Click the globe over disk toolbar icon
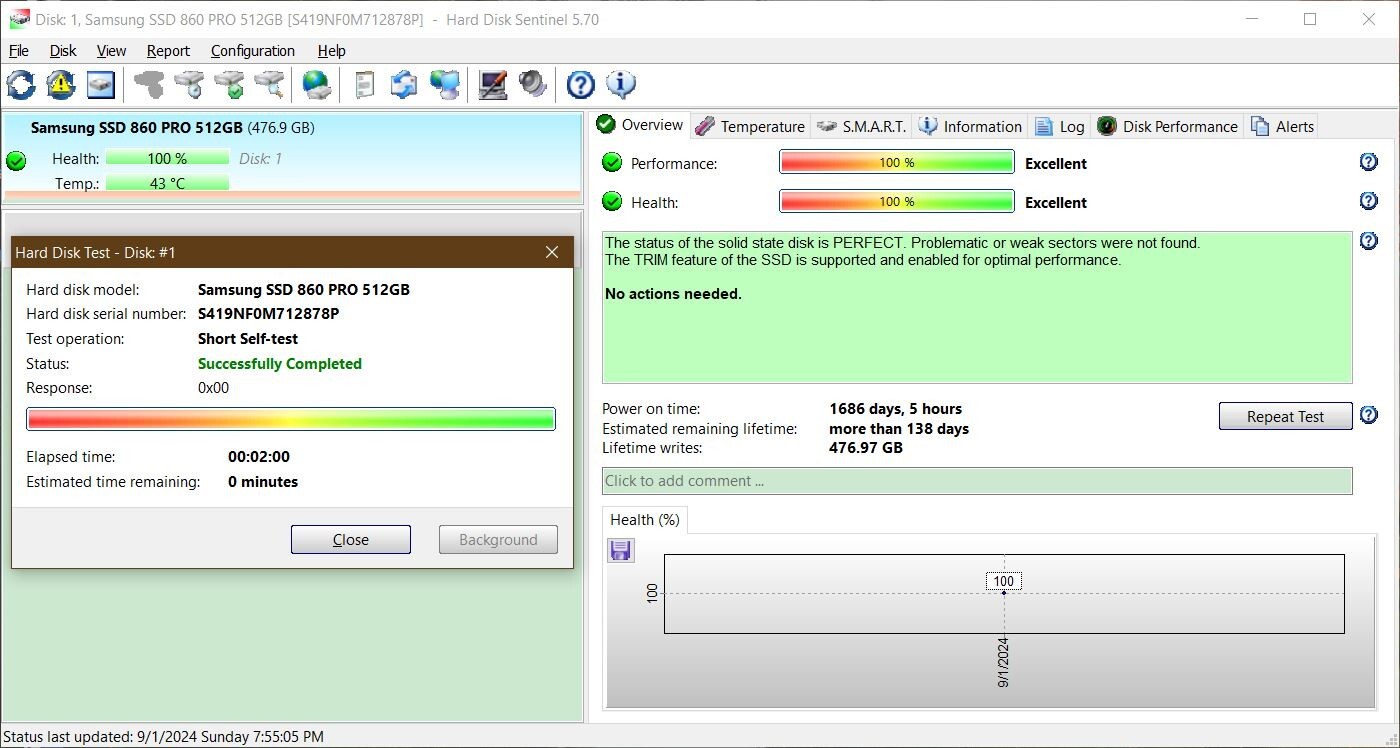 pos(317,84)
